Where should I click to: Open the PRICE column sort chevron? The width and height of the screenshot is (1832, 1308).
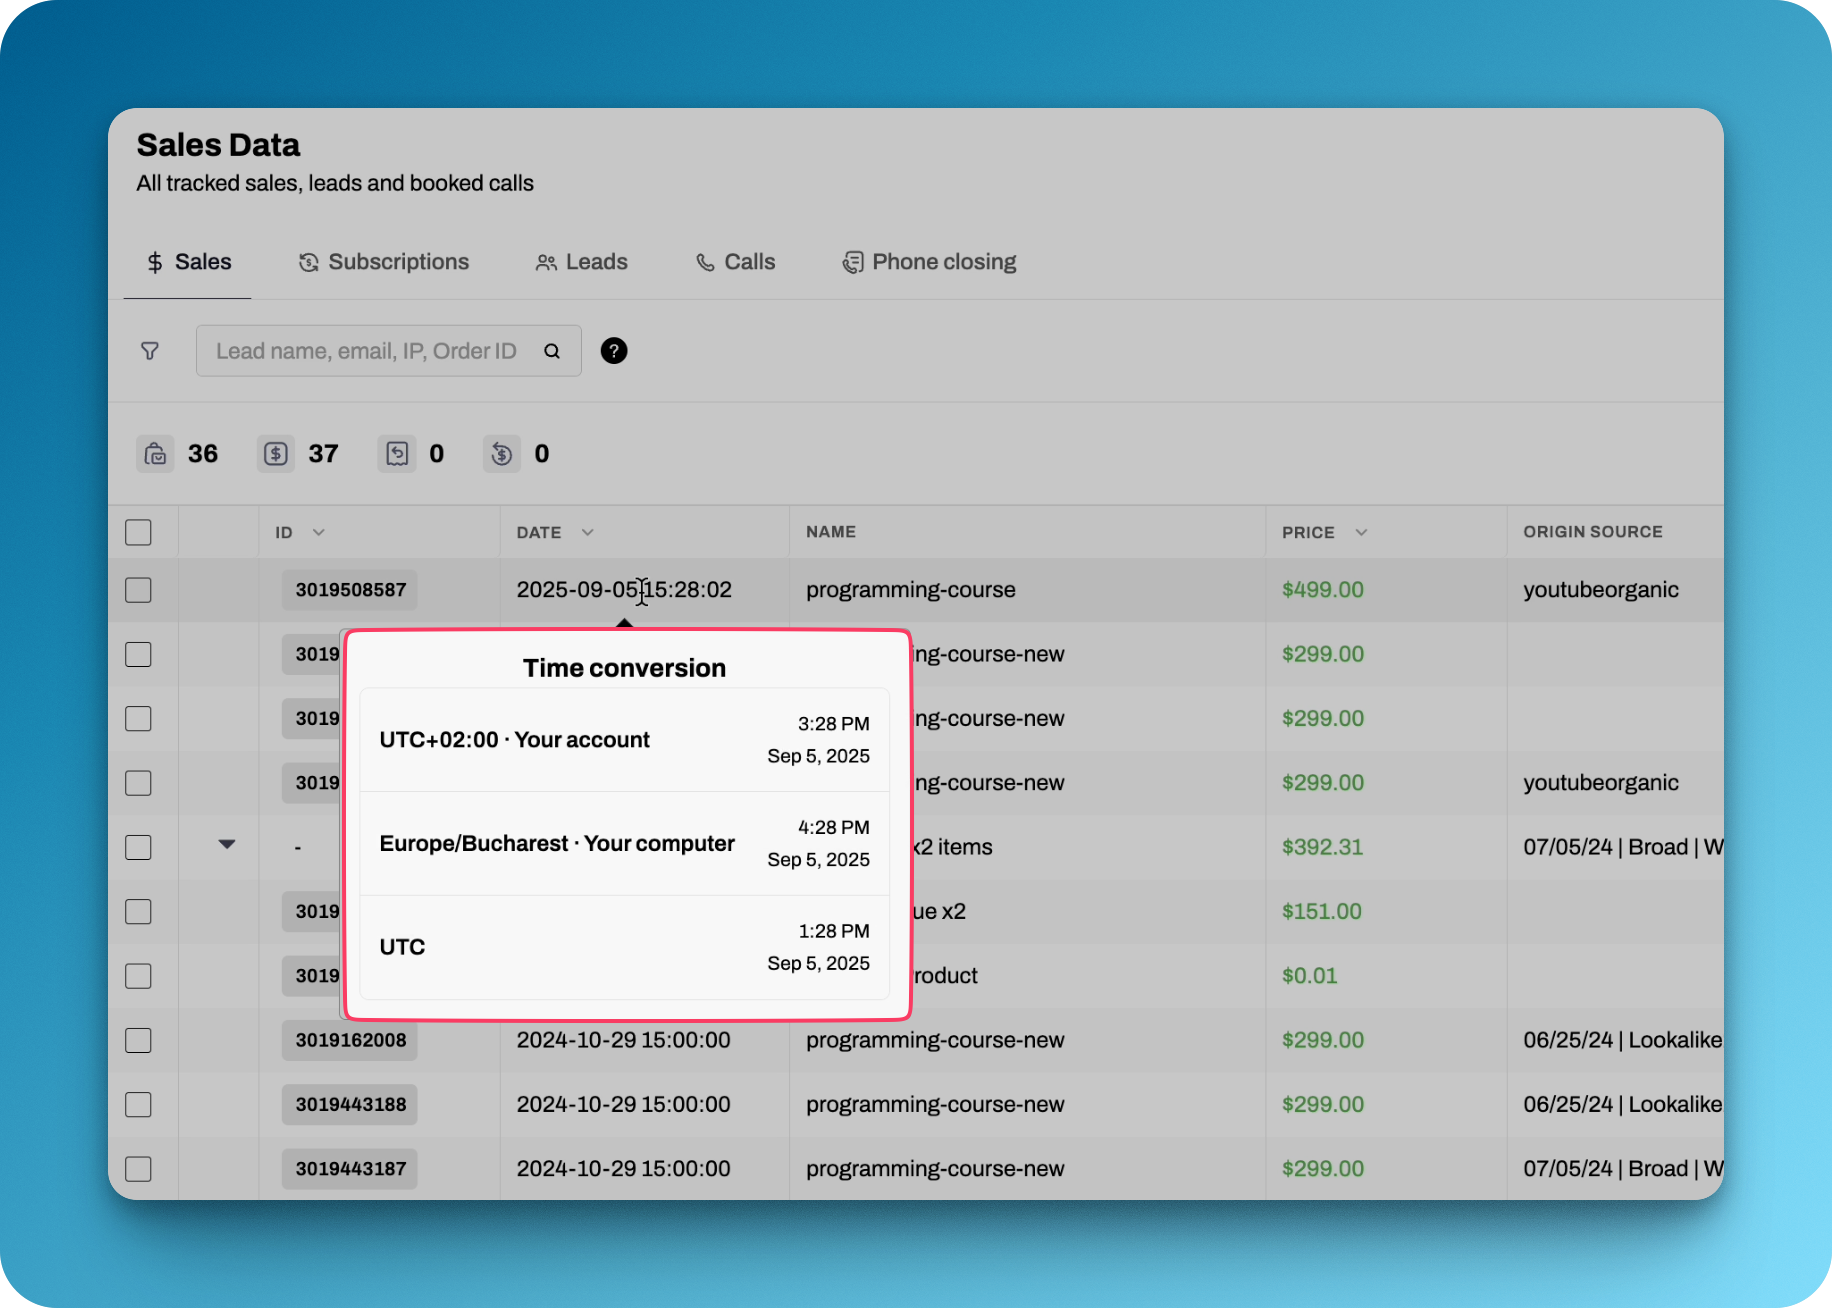pos(1361,532)
